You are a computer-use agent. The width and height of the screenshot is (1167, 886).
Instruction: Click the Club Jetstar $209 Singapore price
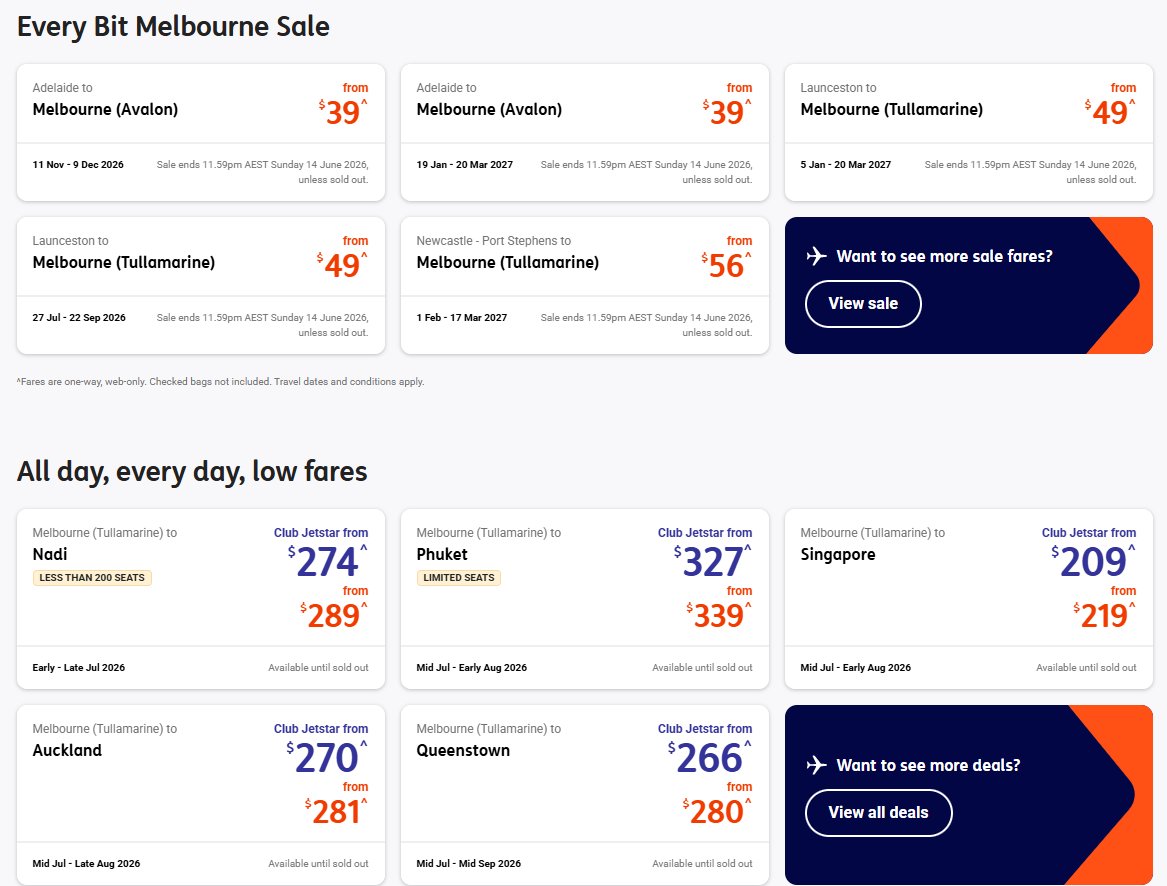point(1093,561)
